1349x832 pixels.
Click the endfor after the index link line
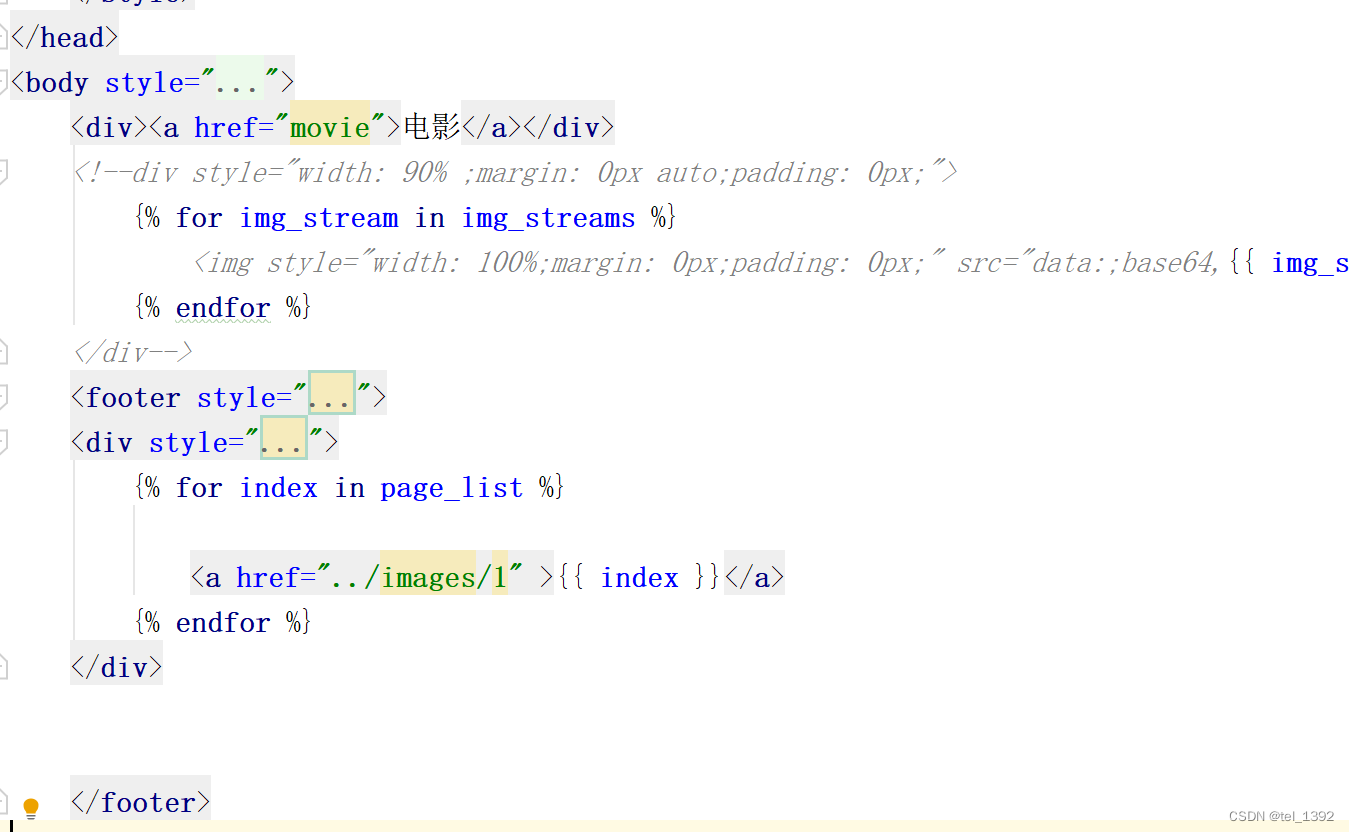[x=223, y=623]
